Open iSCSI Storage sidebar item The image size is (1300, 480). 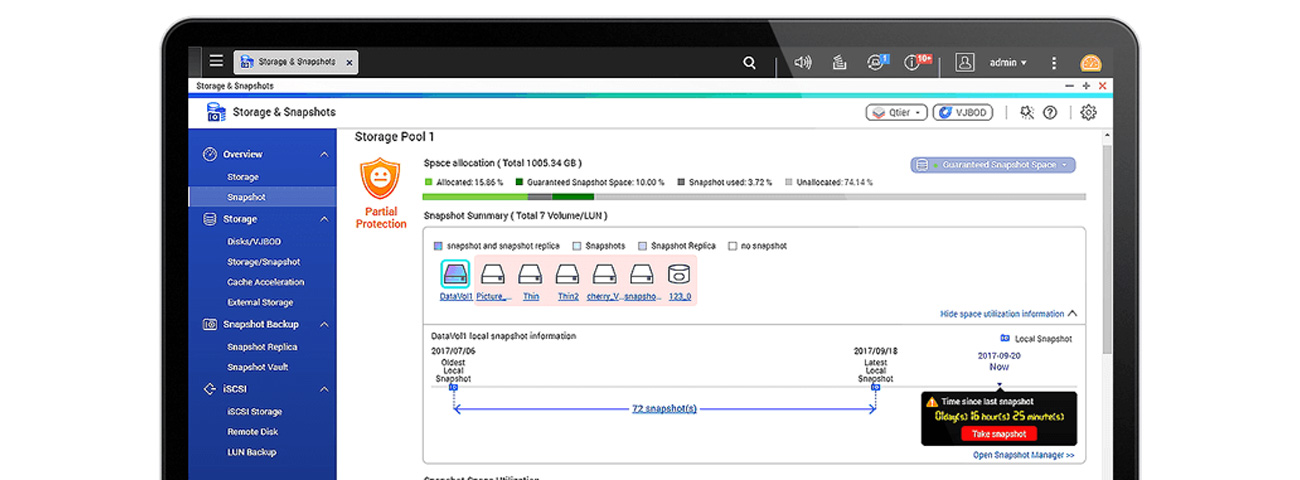[x=254, y=411]
